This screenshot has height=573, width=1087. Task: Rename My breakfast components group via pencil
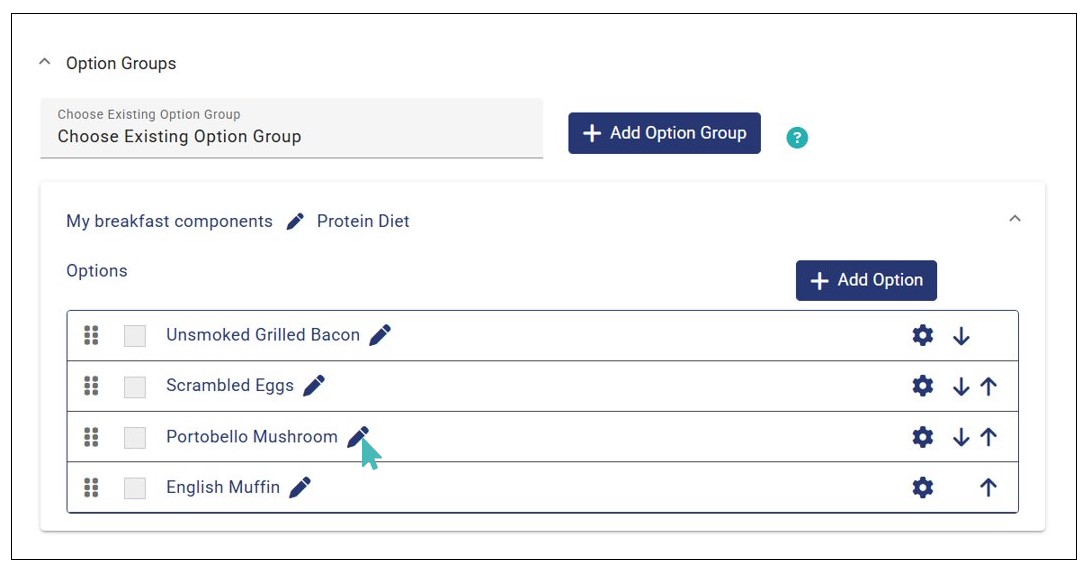click(x=295, y=222)
